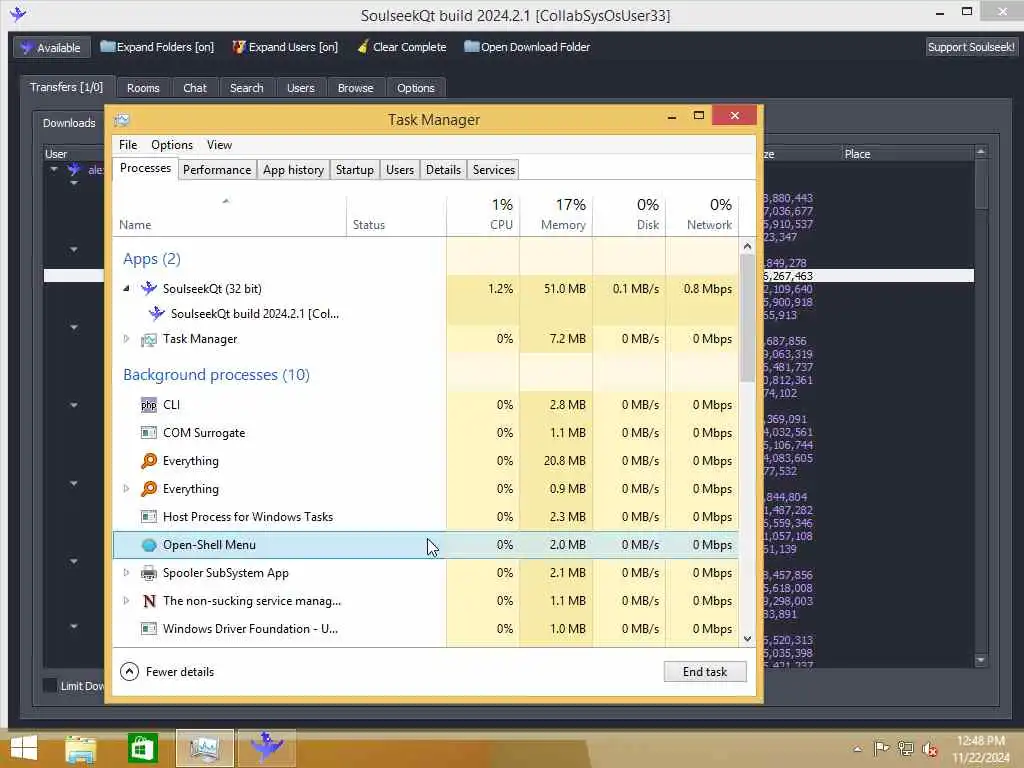
Task: Open the View menu in Task Manager
Action: (219, 145)
